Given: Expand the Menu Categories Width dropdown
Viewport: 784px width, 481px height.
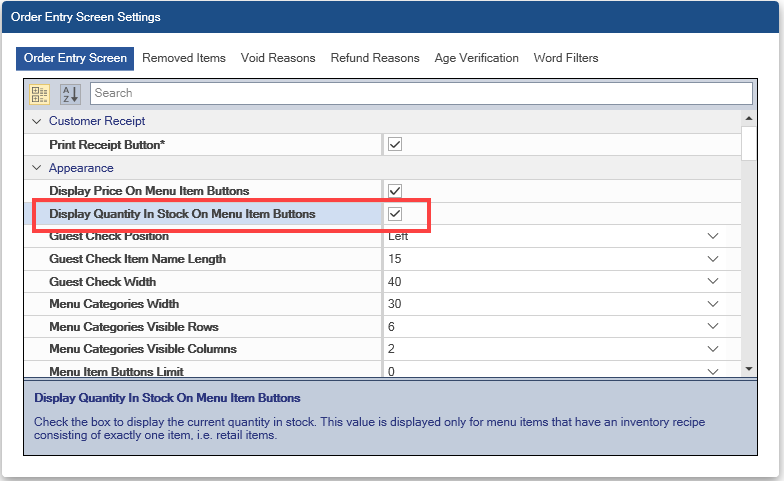Looking at the screenshot, I should (x=713, y=304).
